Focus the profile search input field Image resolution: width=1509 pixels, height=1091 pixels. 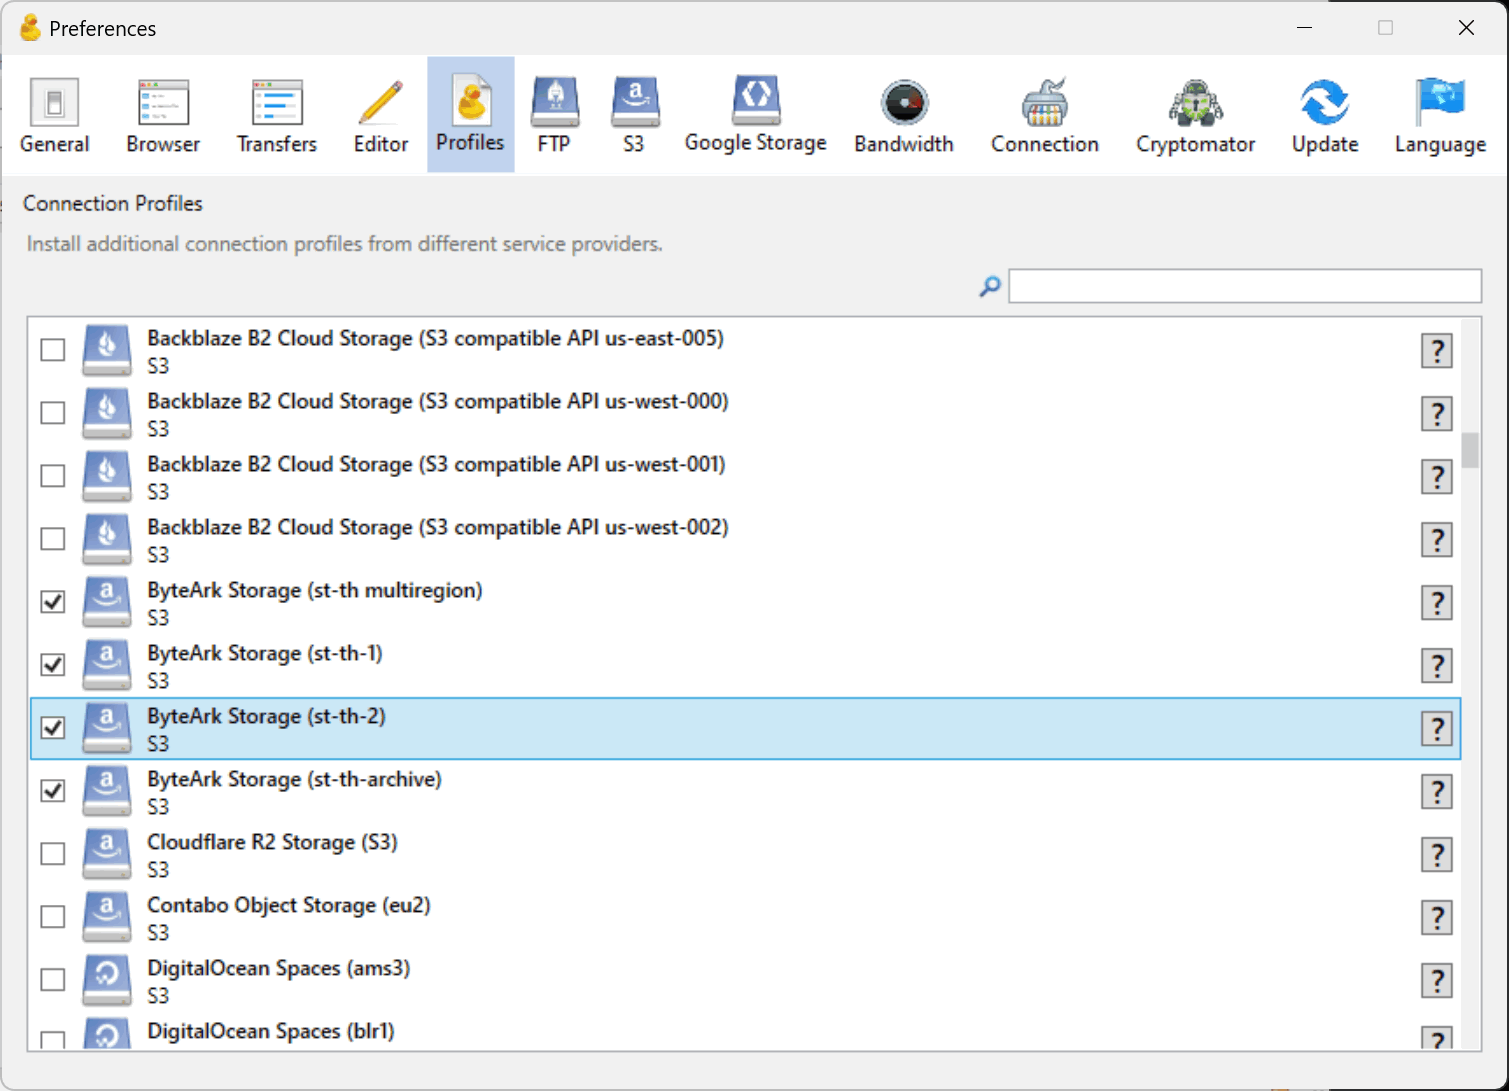tap(1245, 286)
